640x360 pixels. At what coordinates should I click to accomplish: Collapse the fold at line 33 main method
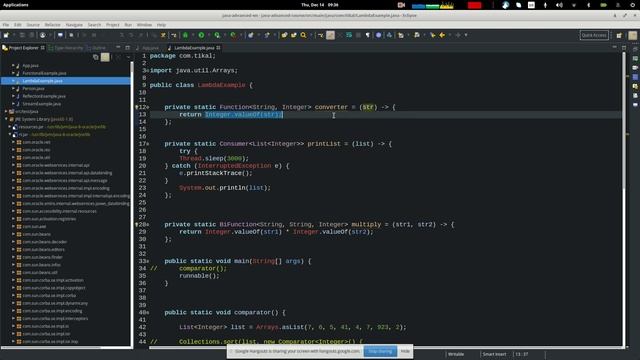pos(148,261)
